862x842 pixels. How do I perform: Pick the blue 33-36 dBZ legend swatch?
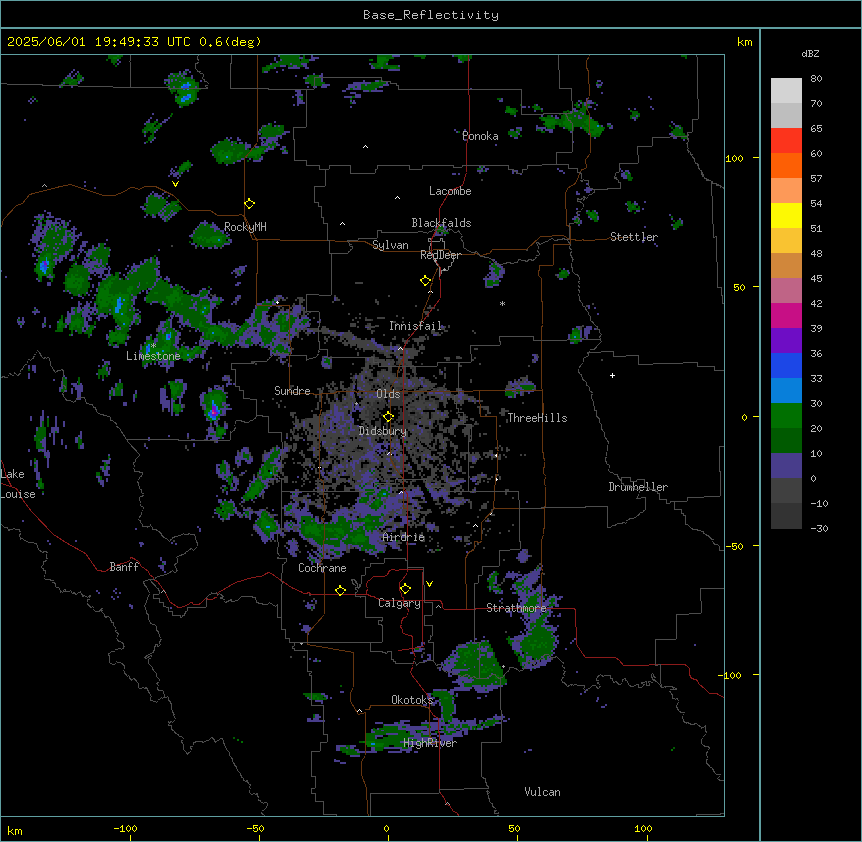(786, 365)
